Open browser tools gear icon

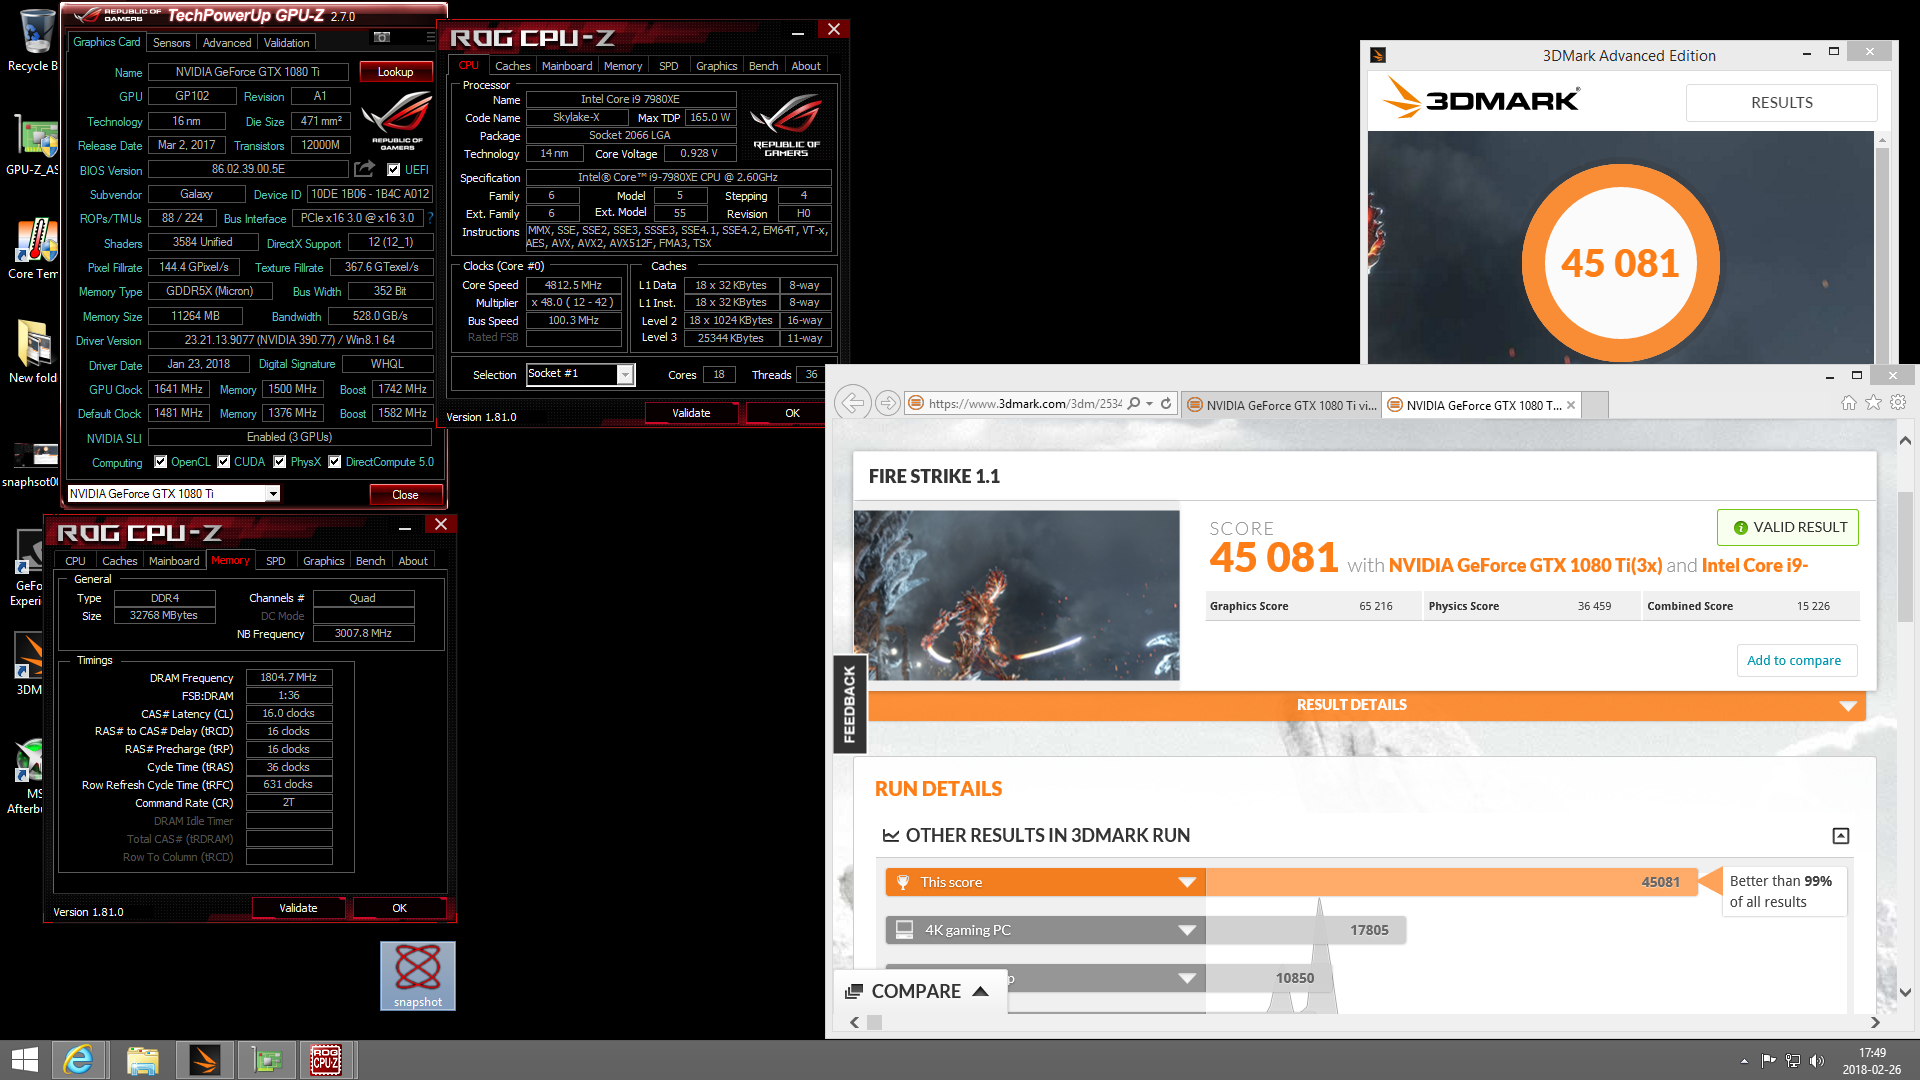click(x=1898, y=403)
